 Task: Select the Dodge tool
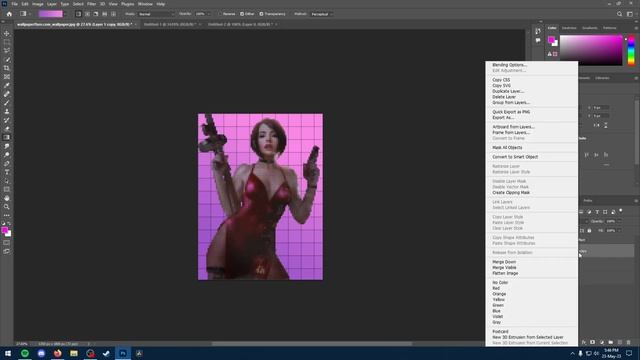(x=7, y=155)
